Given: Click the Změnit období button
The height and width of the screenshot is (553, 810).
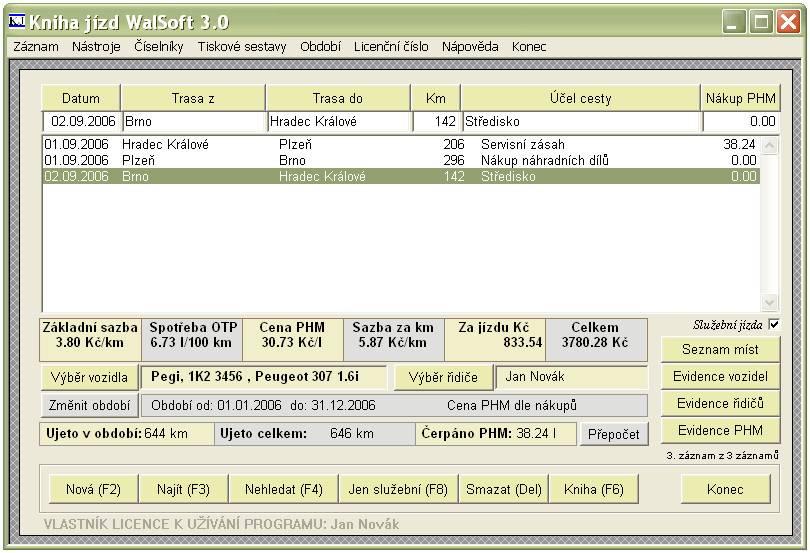Looking at the screenshot, I should click(89, 405).
